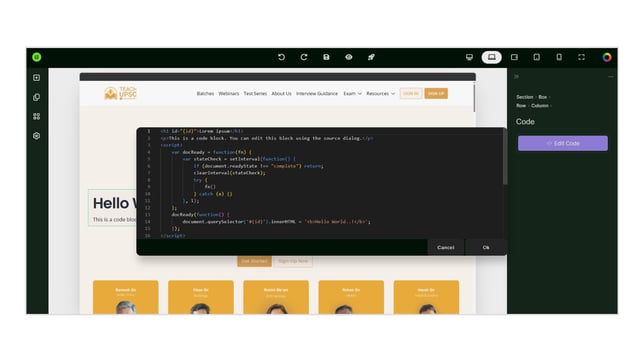Minimize right panel using dash icon
Screen dimensions: 644x362
tap(611, 76)
